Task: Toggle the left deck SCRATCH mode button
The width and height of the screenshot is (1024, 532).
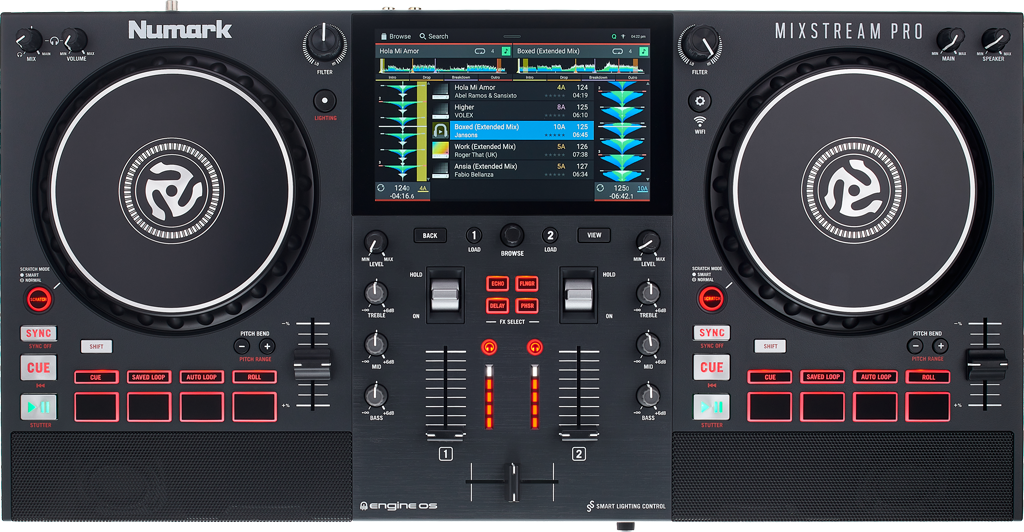Action: click(x=38, y=298)
